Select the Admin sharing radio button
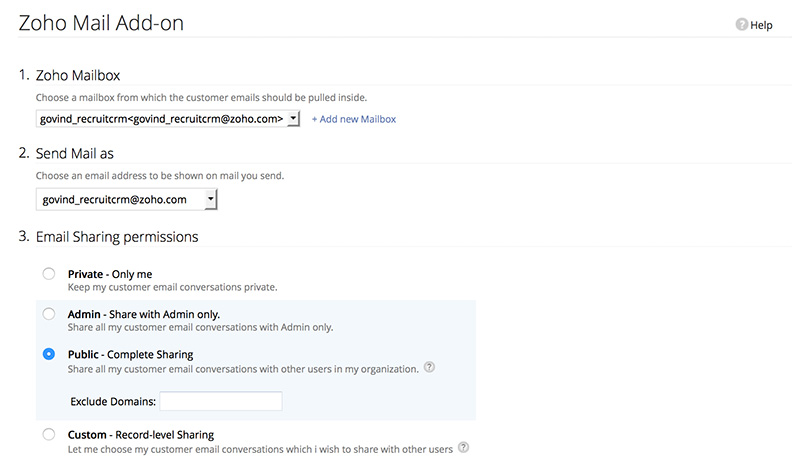 coord(49,314)
